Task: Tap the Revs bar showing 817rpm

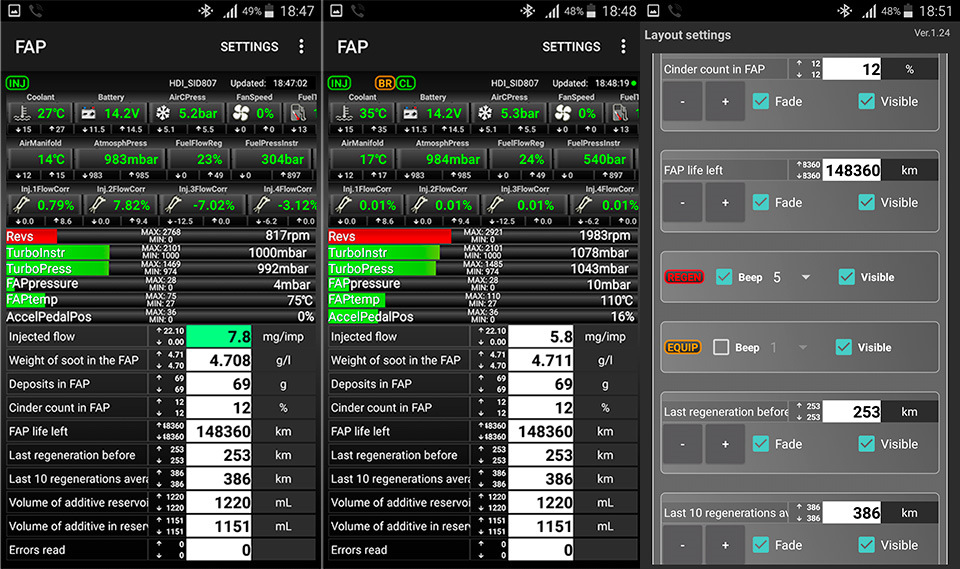Action: point(160,236)
